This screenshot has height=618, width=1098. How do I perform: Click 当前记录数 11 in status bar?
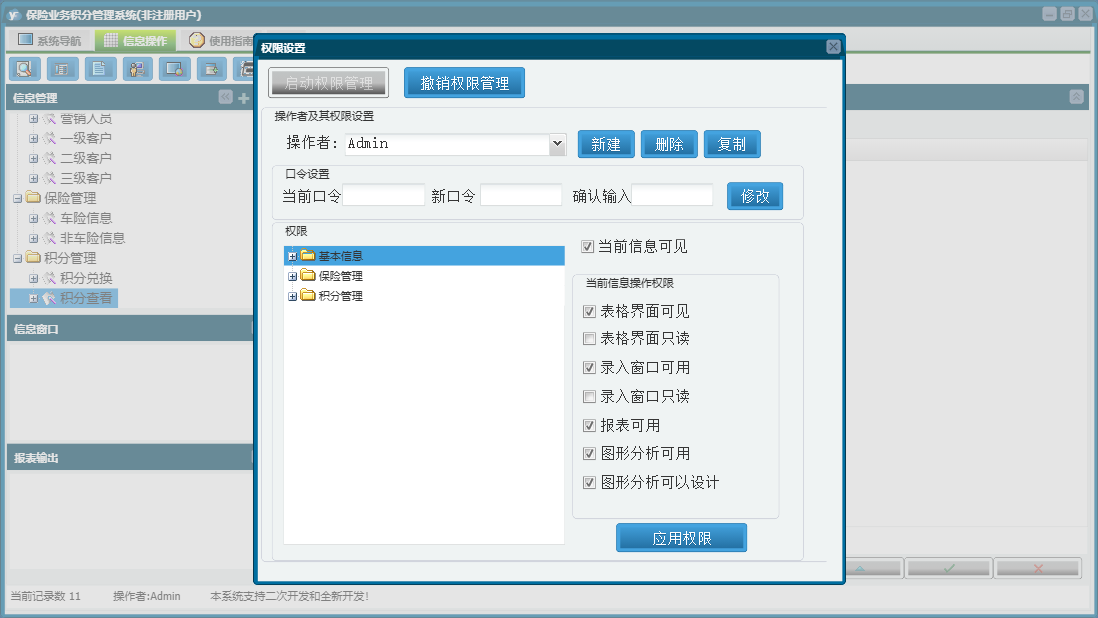[46, 596]
